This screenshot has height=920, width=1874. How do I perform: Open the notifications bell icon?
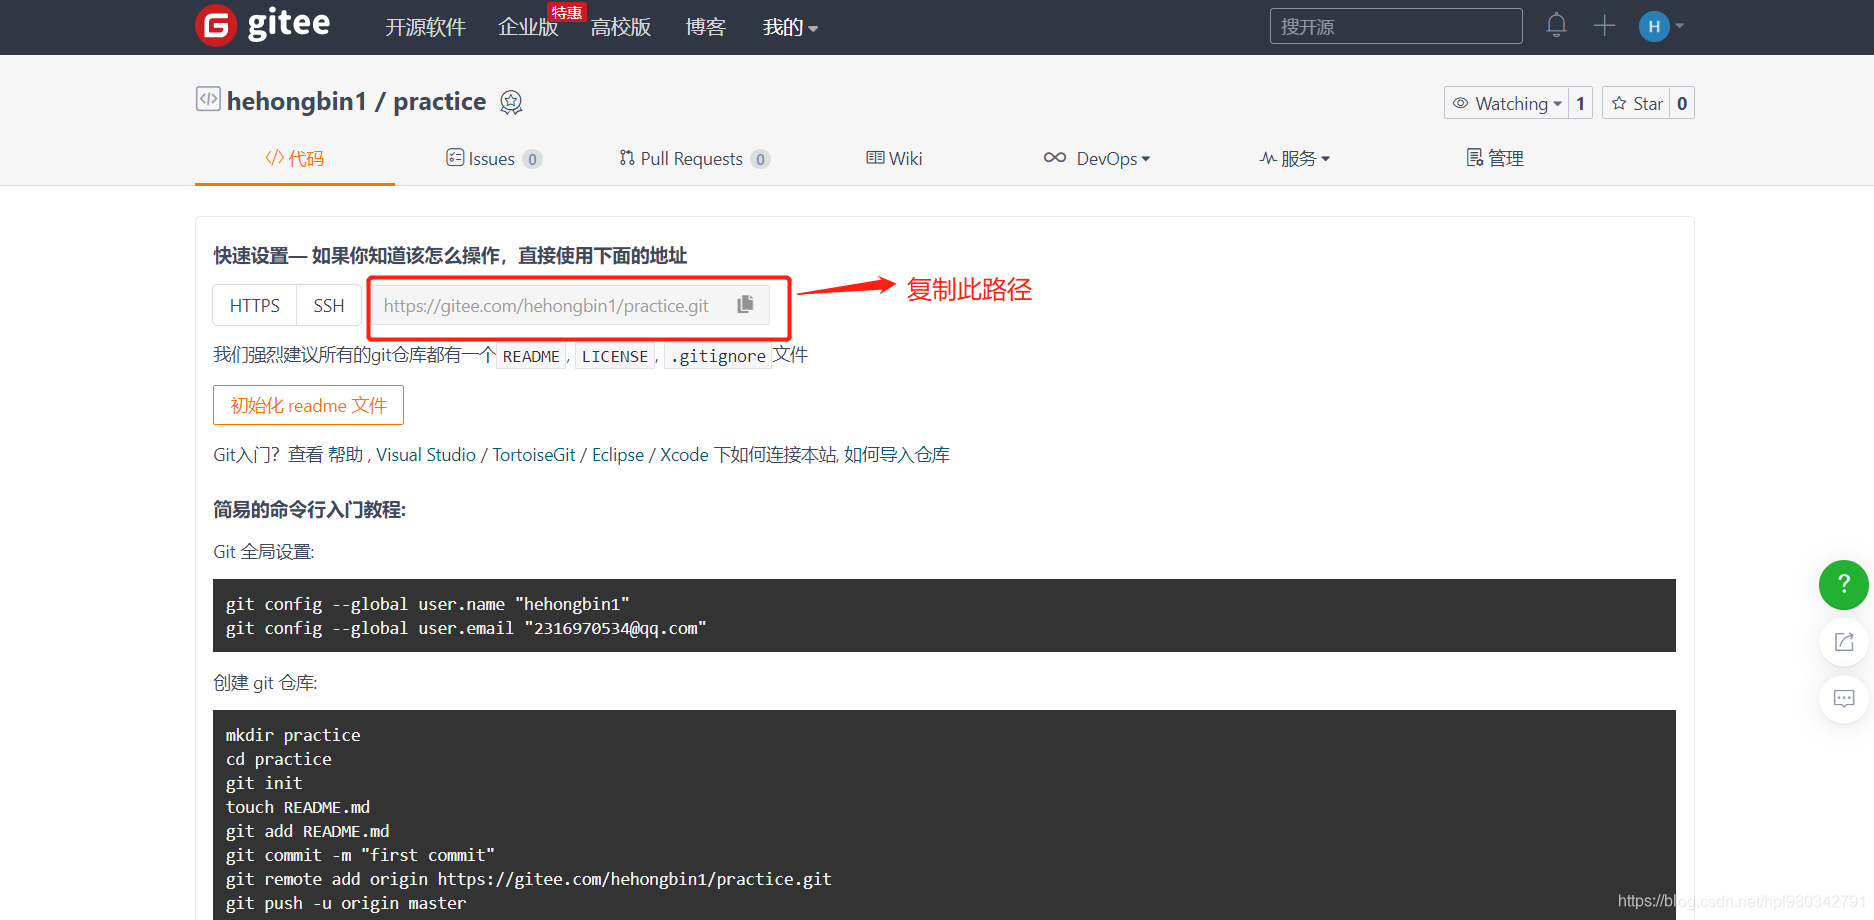pyautogui.click(x=1556, y=25)
